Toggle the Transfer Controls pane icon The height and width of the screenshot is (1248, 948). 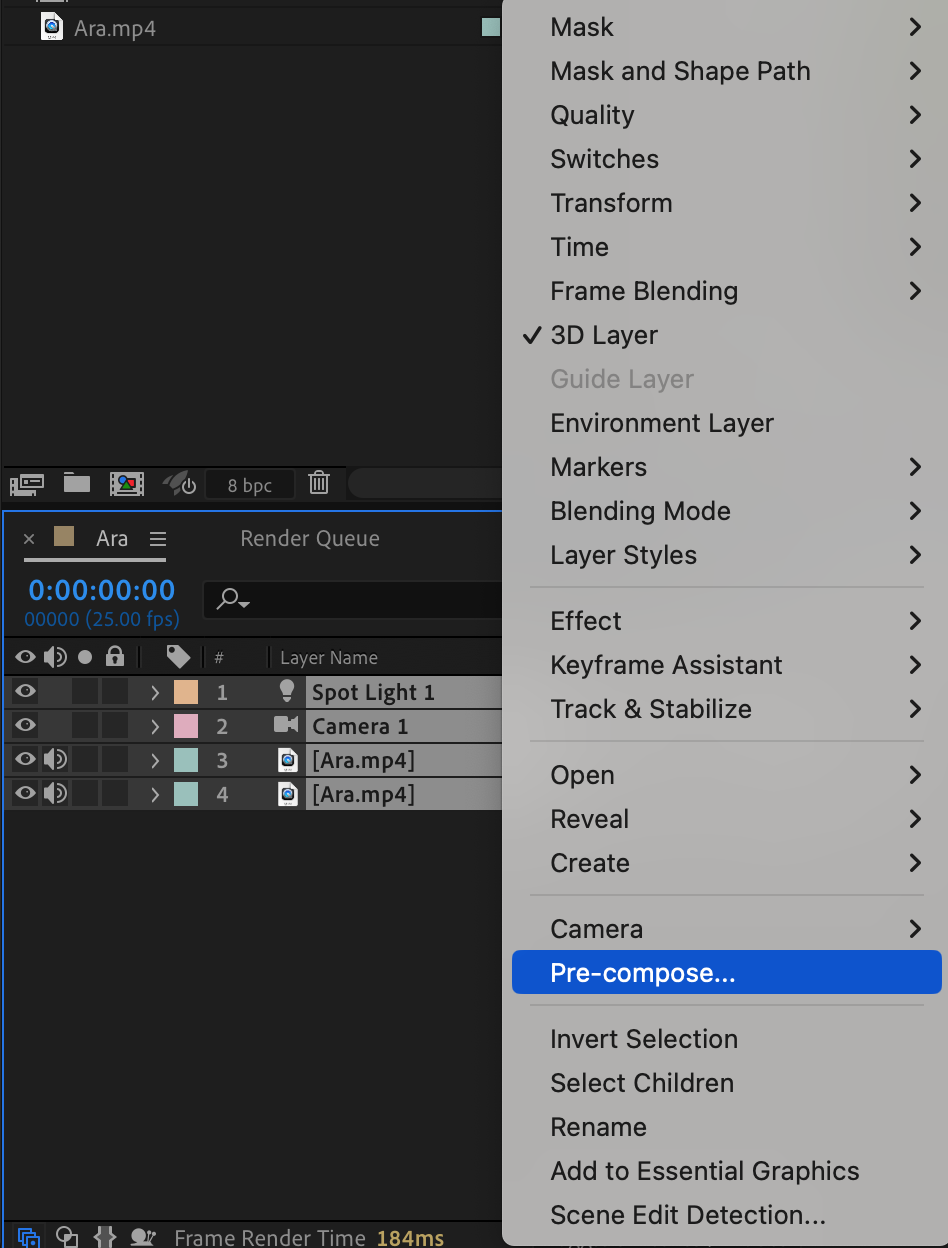67,1238
